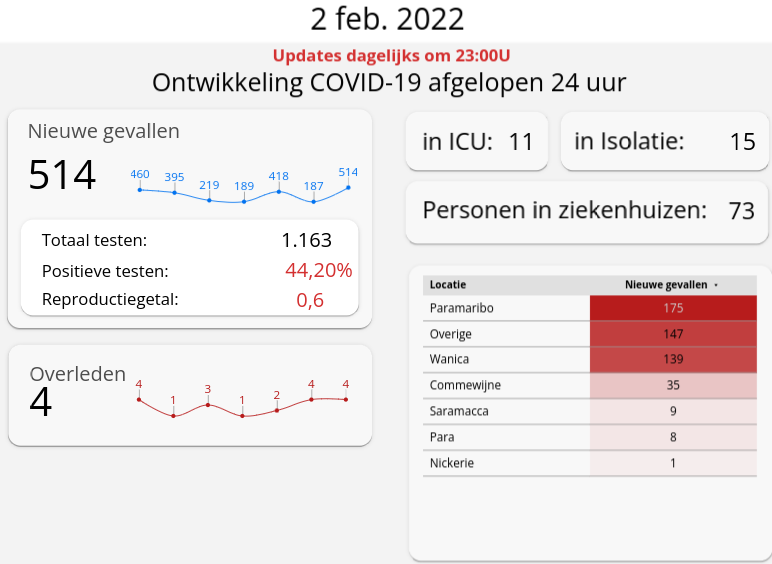772x564 pixels.
Task: Click the 2 feb. 2022 date heading
Action: click(x=386, y=19)
